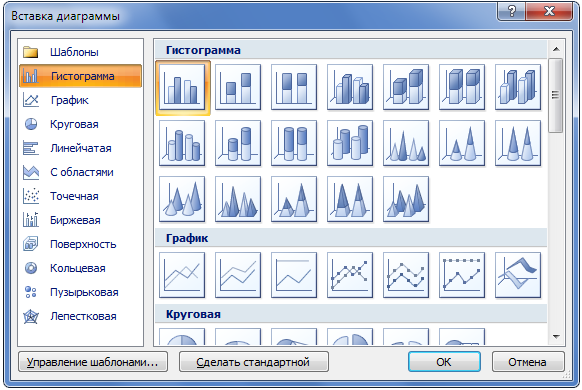Pick the 100% stacked cone chart
Viewport: 582px width, 390px height.
(518, 143)
